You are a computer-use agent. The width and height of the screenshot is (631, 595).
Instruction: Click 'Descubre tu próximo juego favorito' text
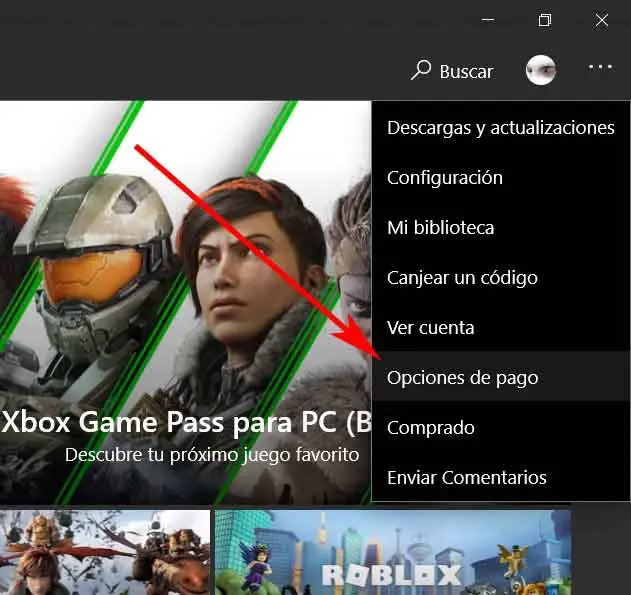212,455
